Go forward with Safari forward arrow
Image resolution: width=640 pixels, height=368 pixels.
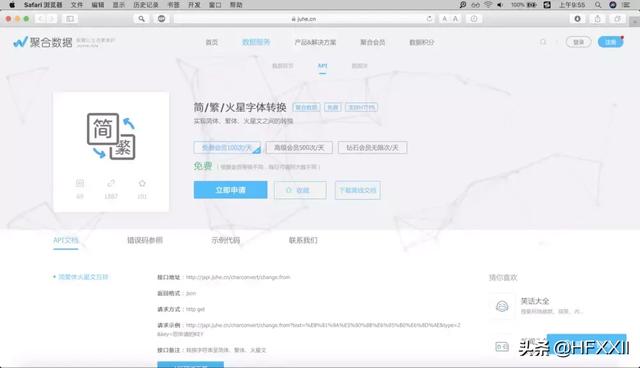52,19
